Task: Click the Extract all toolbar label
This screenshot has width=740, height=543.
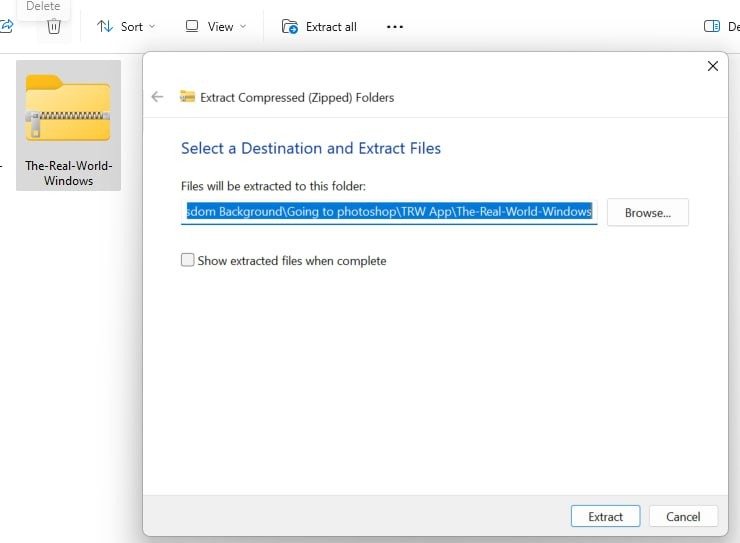Action: coord(331,27)
